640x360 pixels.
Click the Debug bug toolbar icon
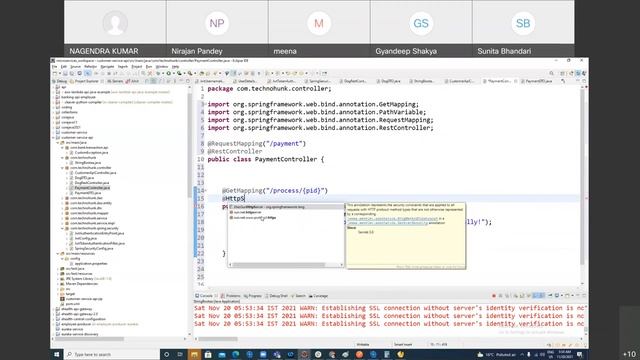[158, 73]
